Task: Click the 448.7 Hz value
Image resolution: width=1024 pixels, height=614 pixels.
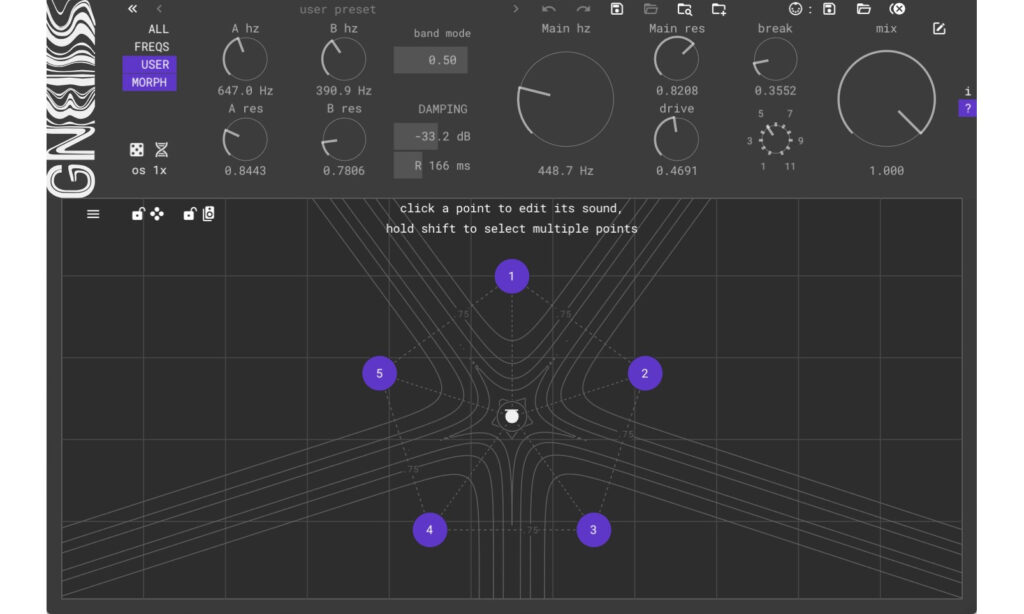Action: [566, 170]
